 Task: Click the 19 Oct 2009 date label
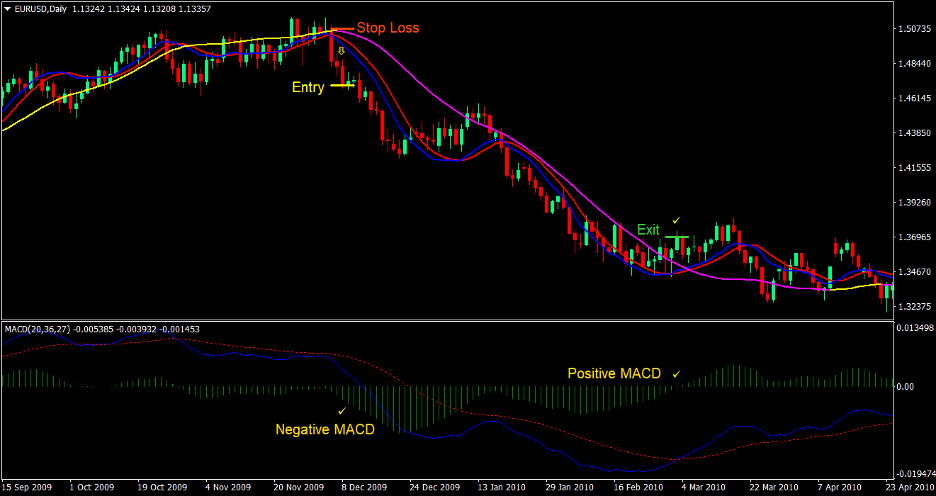pos(162,487)
